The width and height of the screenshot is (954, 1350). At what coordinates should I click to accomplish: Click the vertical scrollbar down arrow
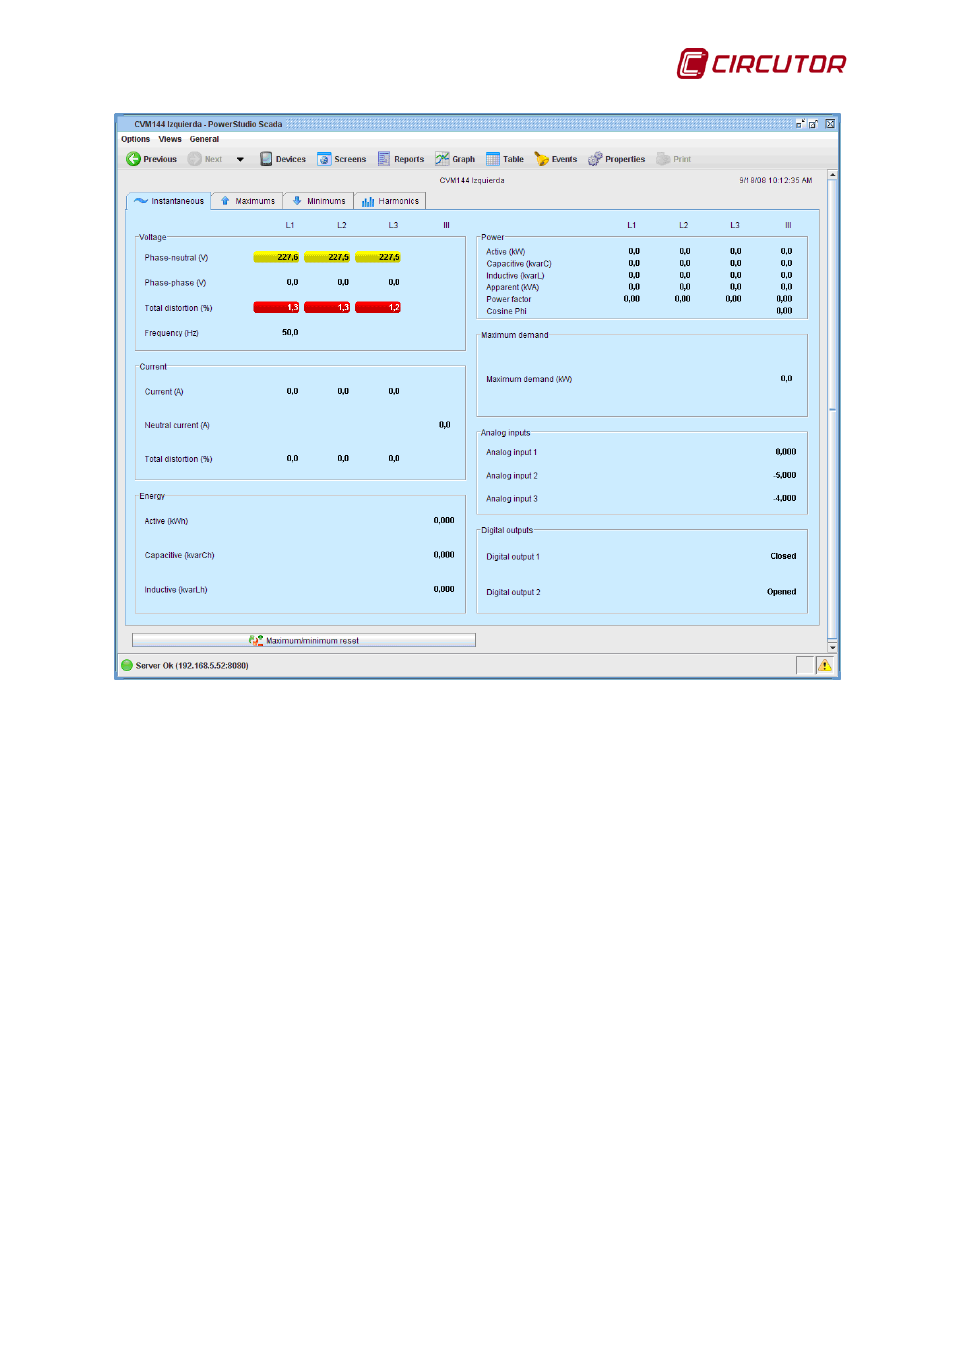[832, 647]
